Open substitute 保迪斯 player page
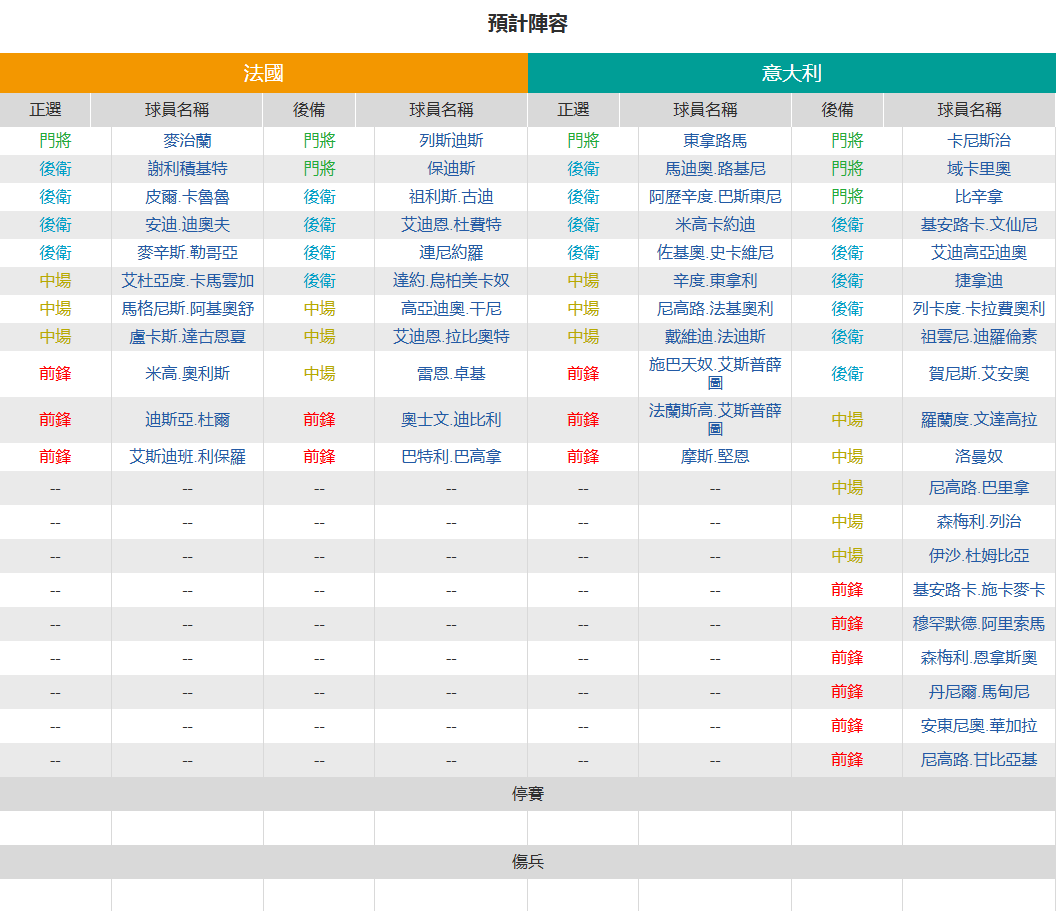The height and width of the screenshot is (911, 1056). tap(451, 168)
